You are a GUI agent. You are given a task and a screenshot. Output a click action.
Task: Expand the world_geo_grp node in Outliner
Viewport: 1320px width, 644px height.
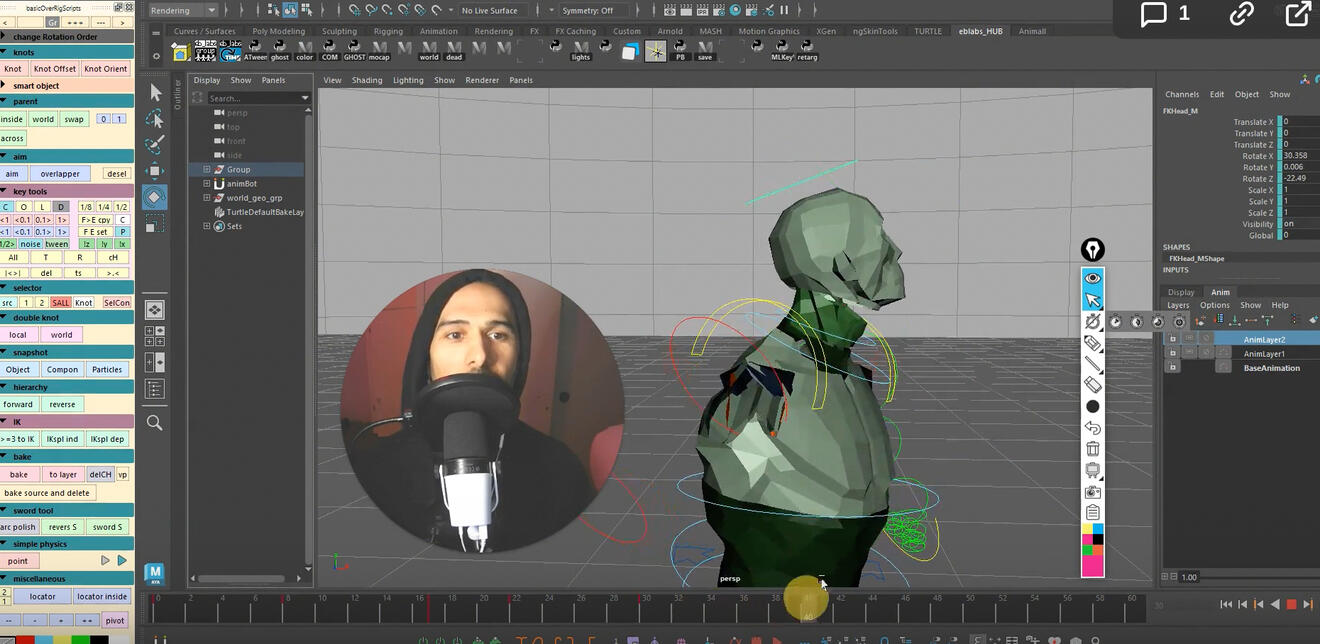207,198
